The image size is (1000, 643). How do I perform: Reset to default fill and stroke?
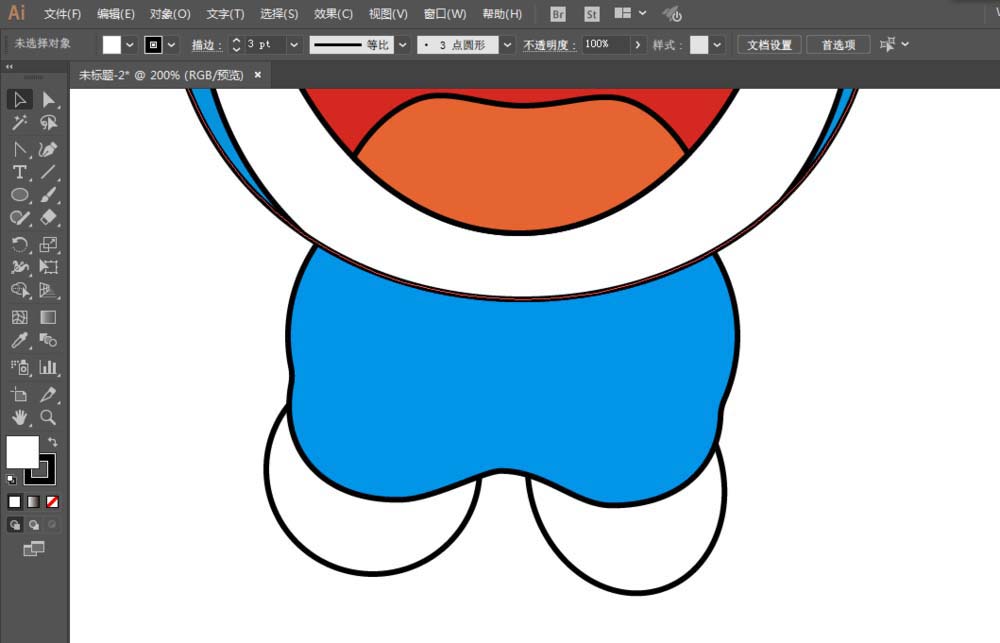click(x=11, y=479)
